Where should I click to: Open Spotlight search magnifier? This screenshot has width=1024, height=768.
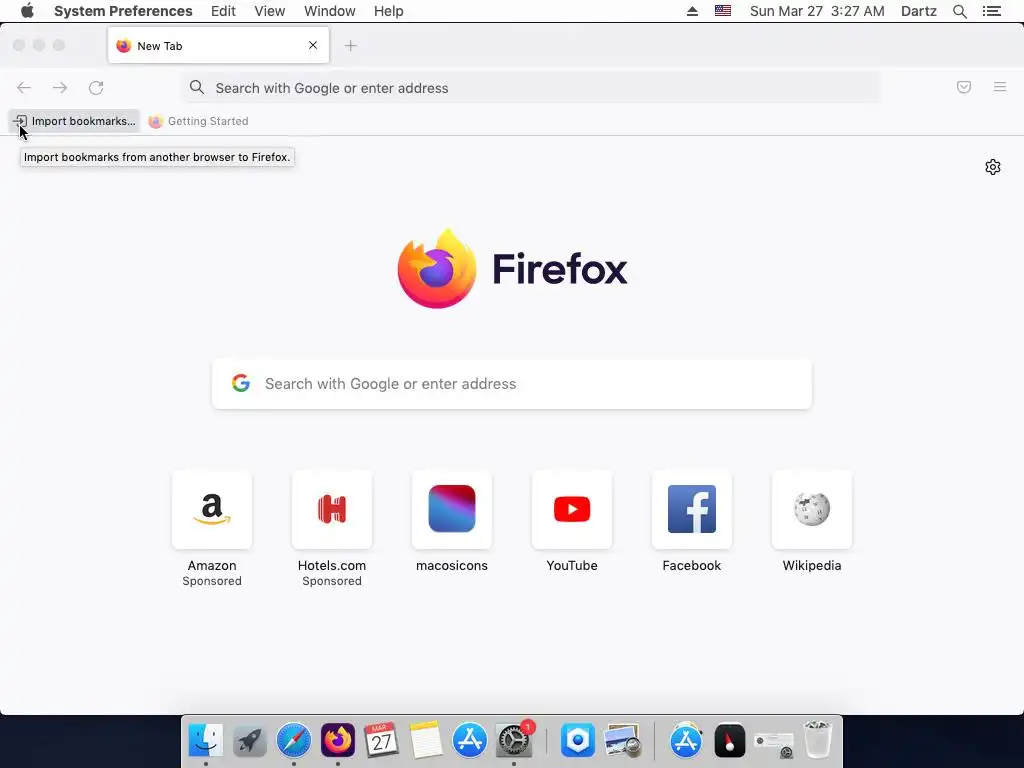[960, 11]
